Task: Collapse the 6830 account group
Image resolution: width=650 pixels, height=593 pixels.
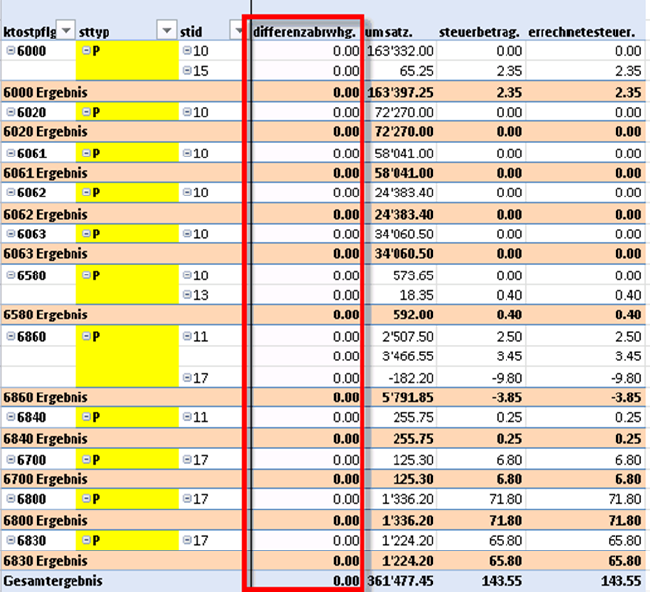Action: point(11,540)
